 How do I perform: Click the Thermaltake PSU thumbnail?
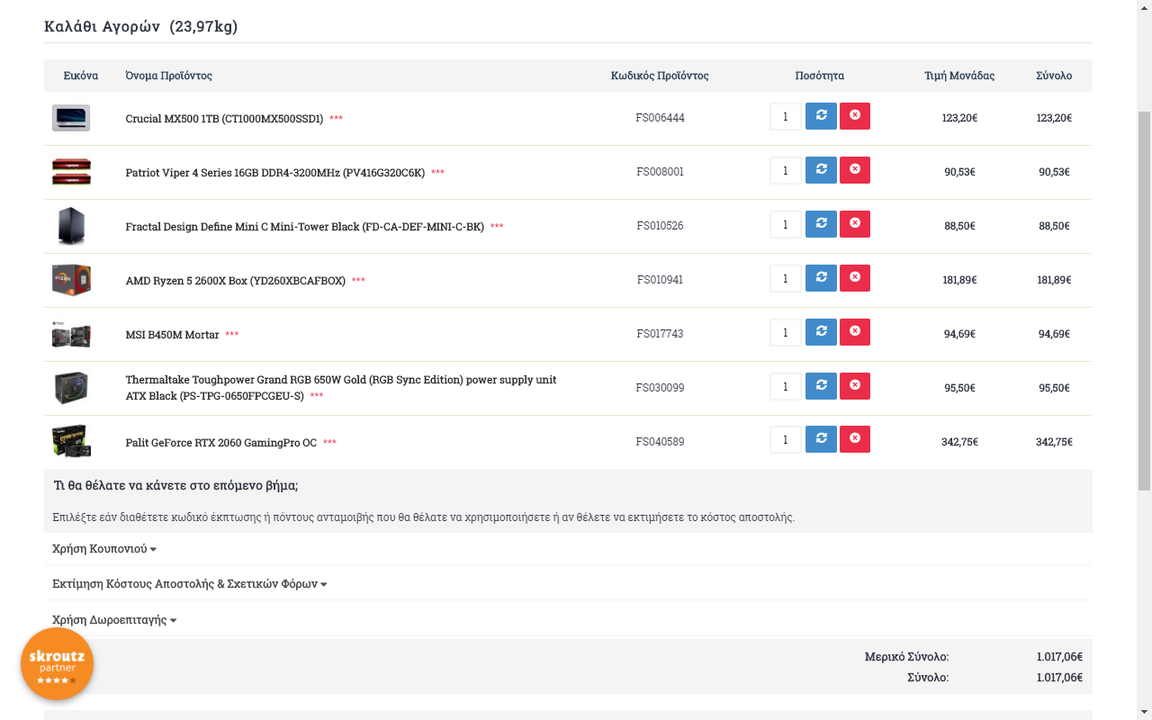[x=71, y=388]
